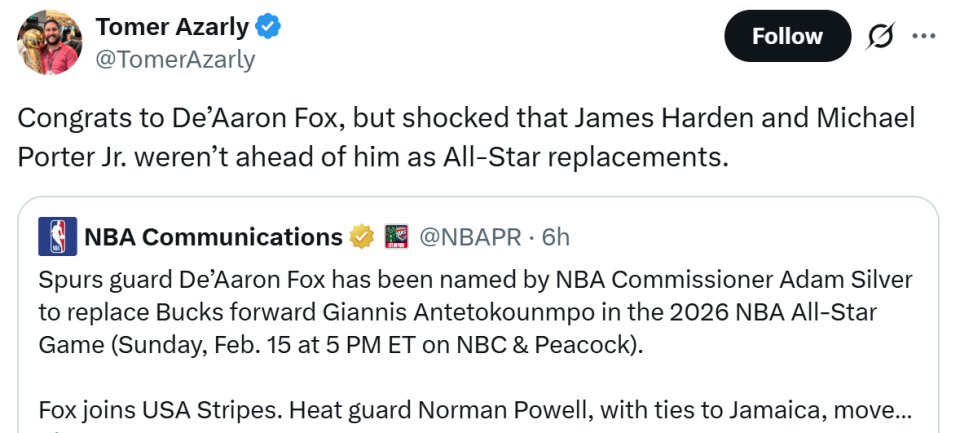Open the Tomer Azarly display name link
Screen dimensions: 960x433
(x=174, y=27)
